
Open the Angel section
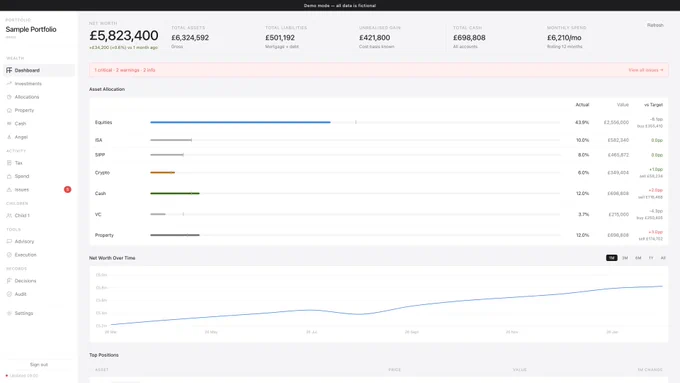[x=39, y=137]
